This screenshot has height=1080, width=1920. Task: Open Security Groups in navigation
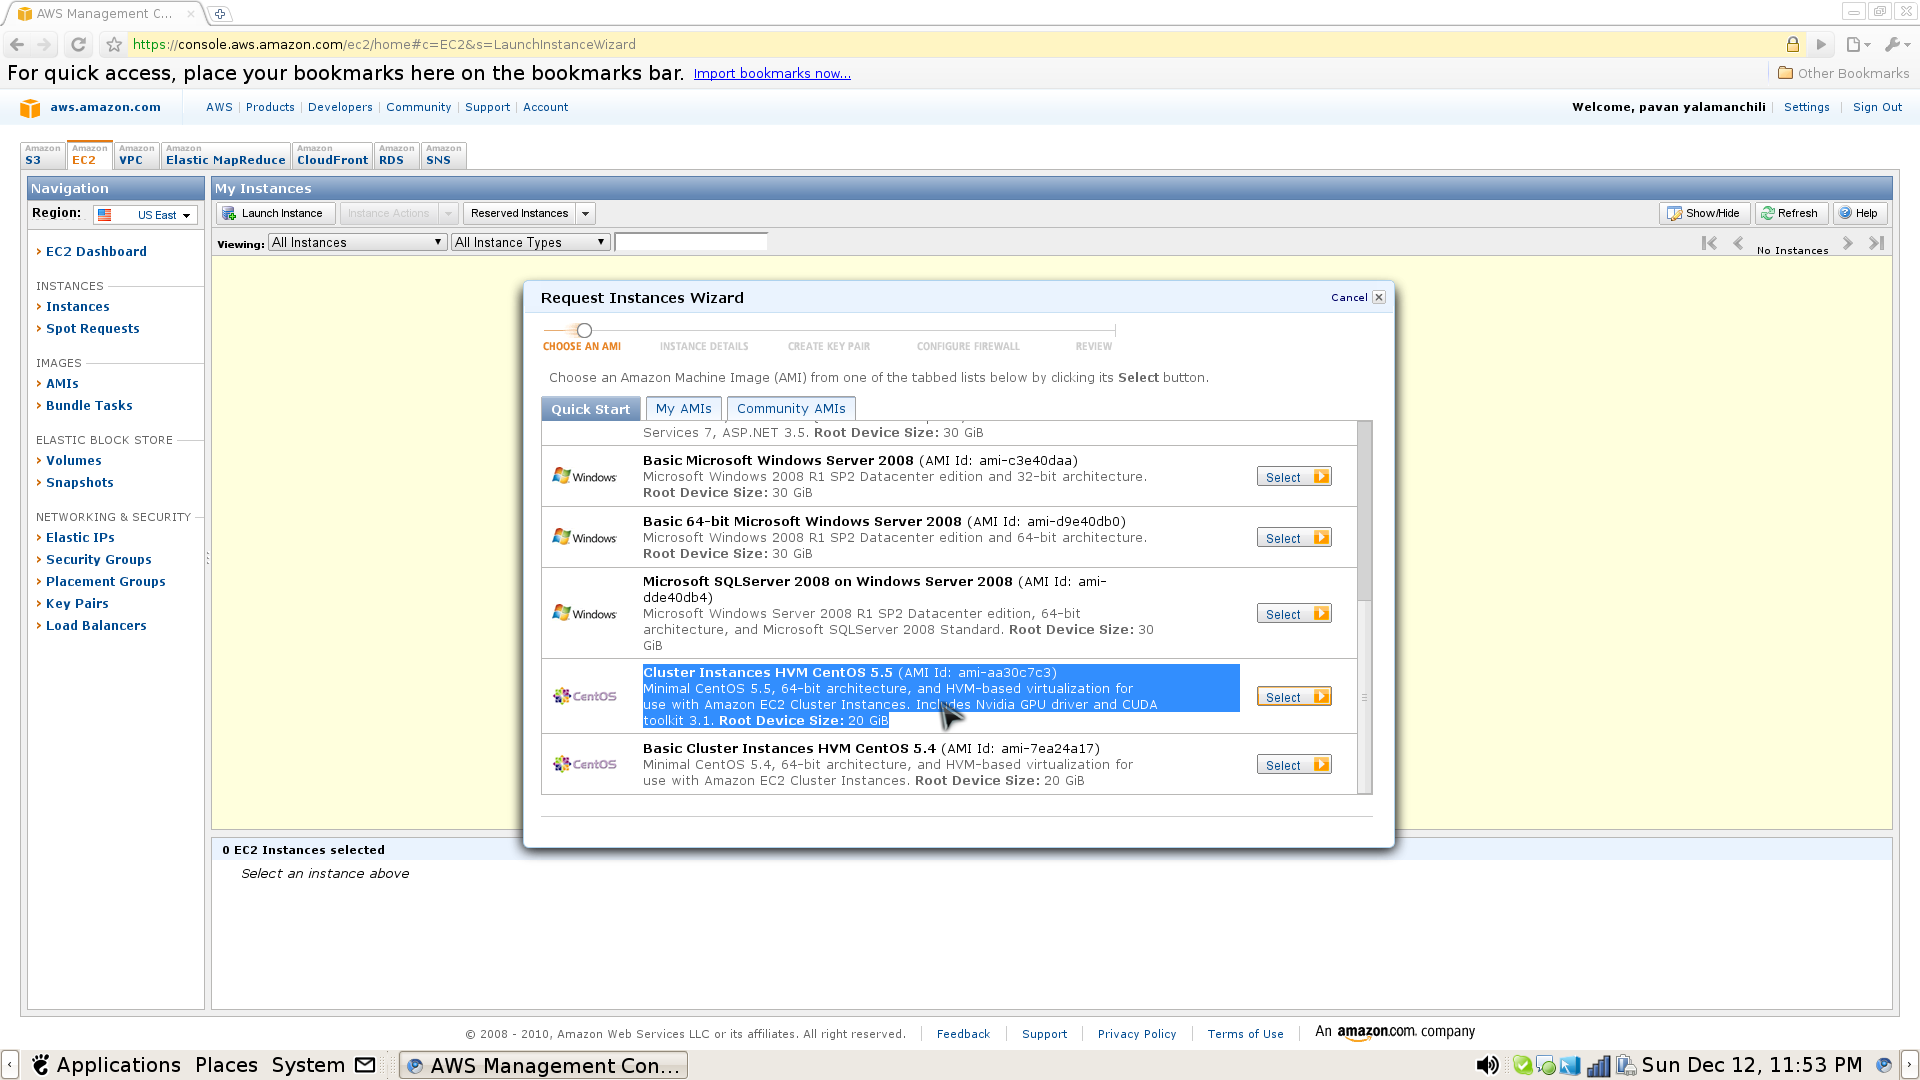(99, 560)
